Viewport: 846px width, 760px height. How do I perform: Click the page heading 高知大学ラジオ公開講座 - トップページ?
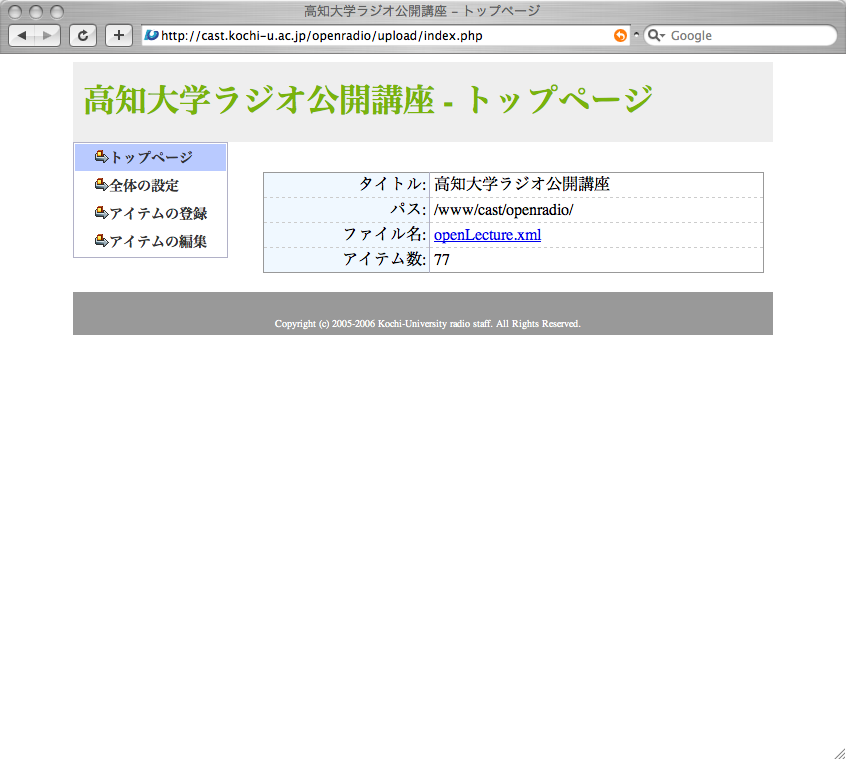click(x=369, y=100)
